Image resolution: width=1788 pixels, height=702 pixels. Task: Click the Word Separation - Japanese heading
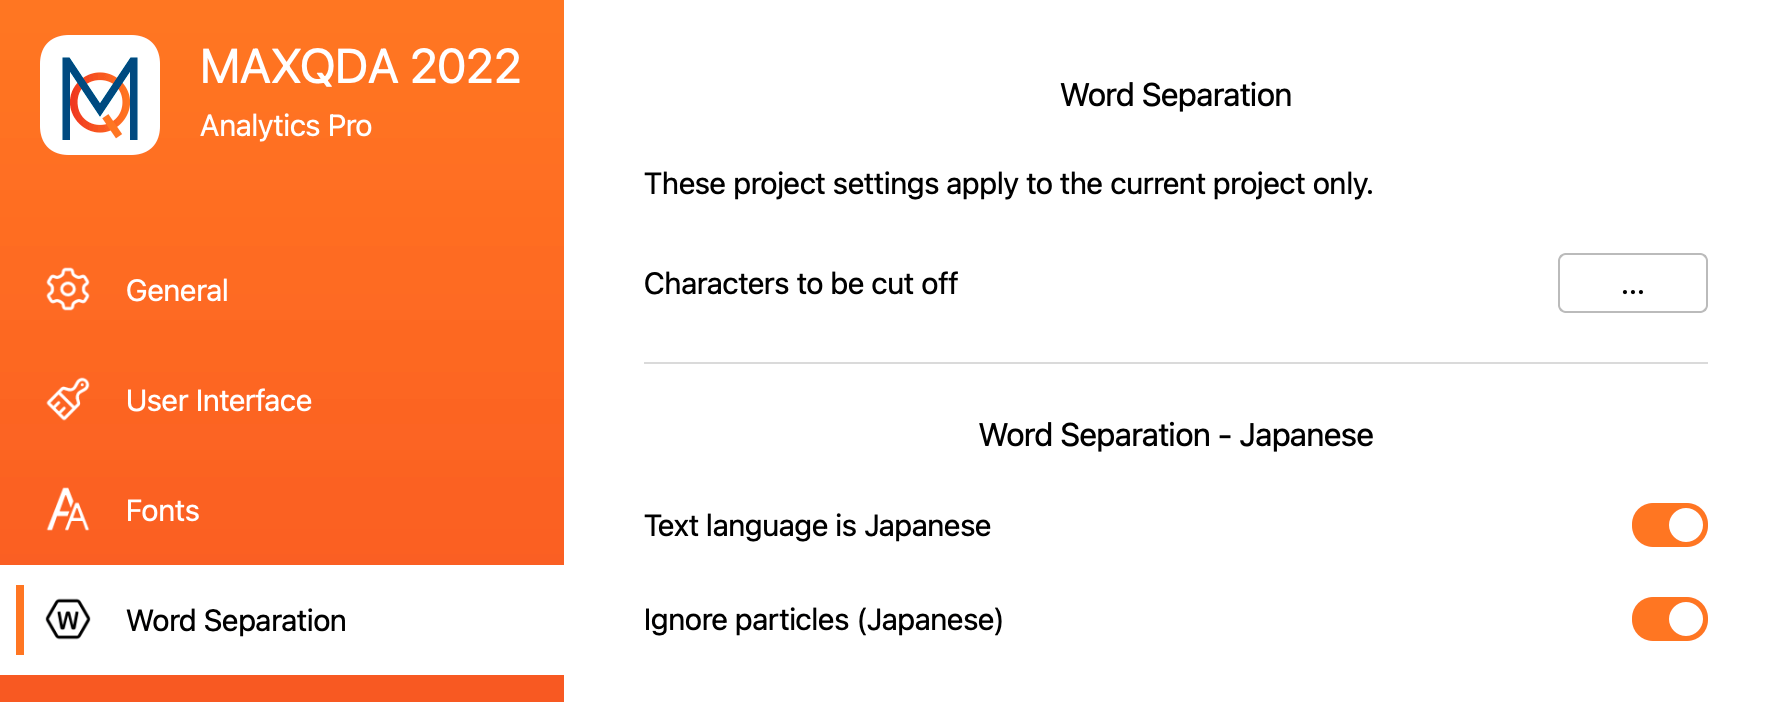click(1176, 434)
